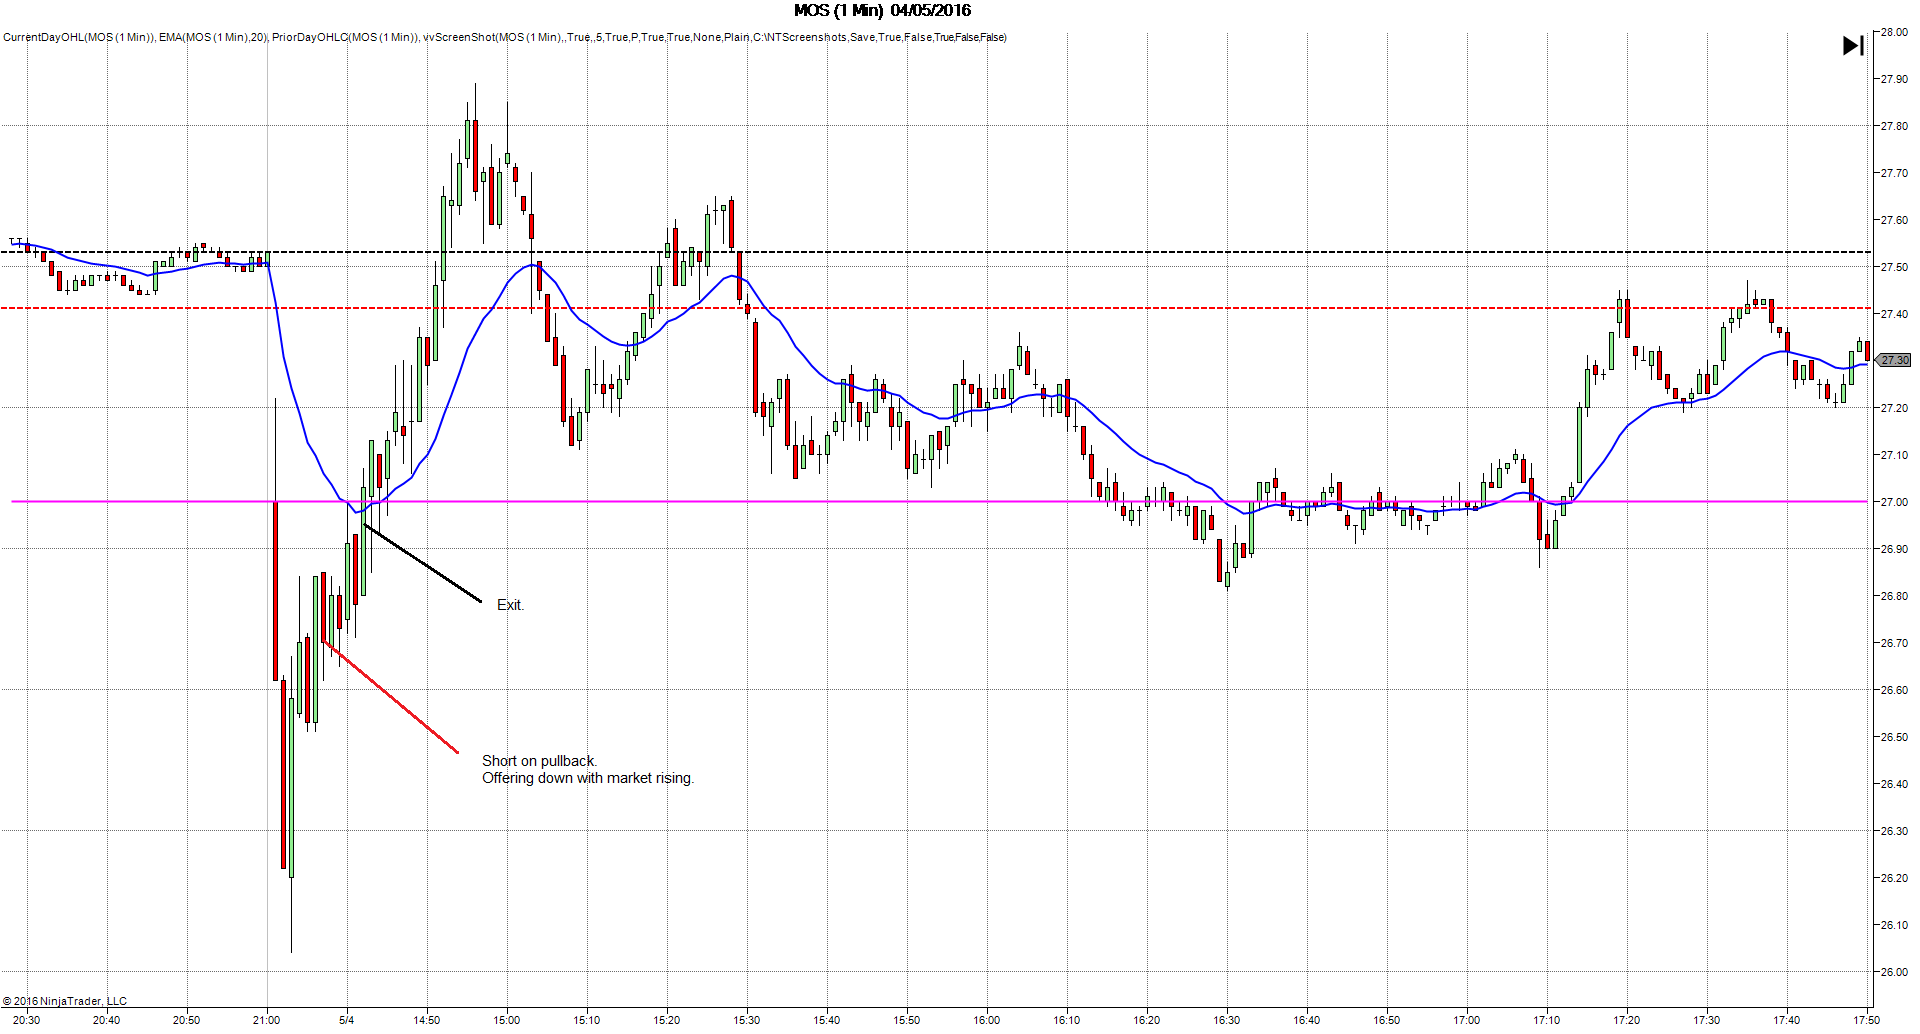Viewport: 1920px width, 1034px height.
Task: Click the 26.80 price axis label
Action: point(1894,596)
